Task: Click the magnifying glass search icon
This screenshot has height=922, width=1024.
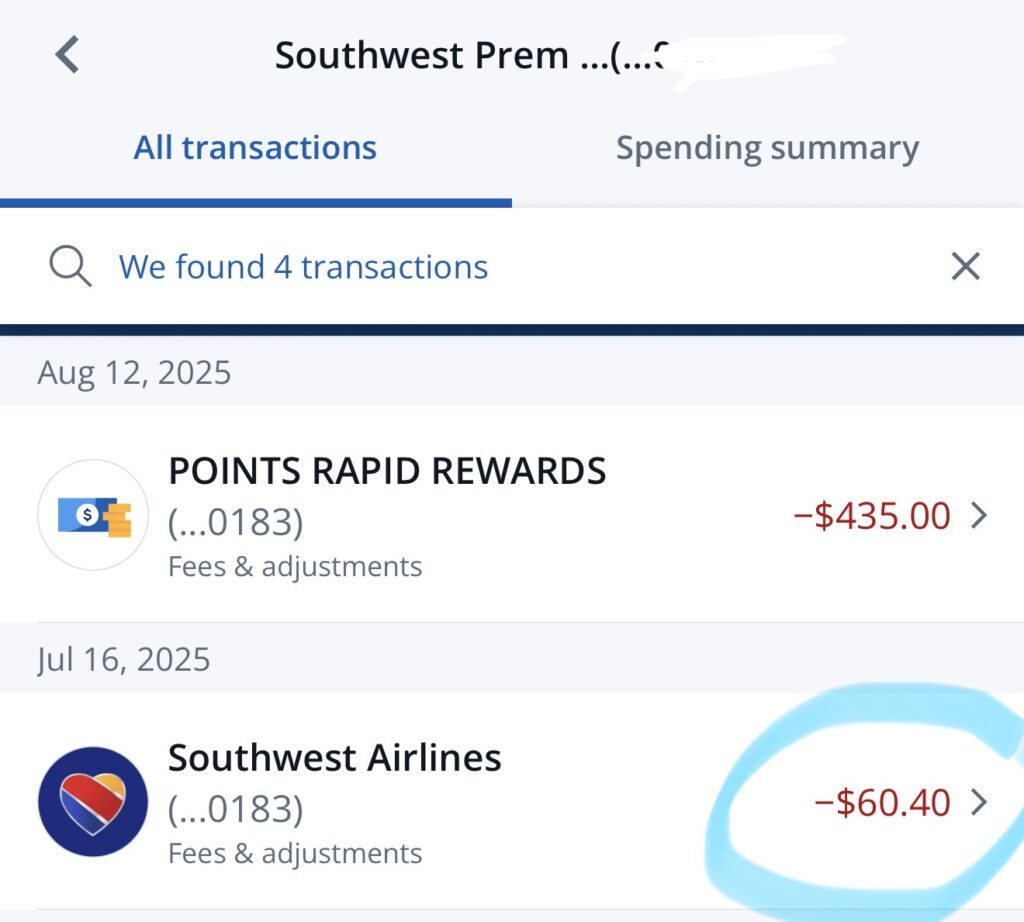Action: point(70,267)
